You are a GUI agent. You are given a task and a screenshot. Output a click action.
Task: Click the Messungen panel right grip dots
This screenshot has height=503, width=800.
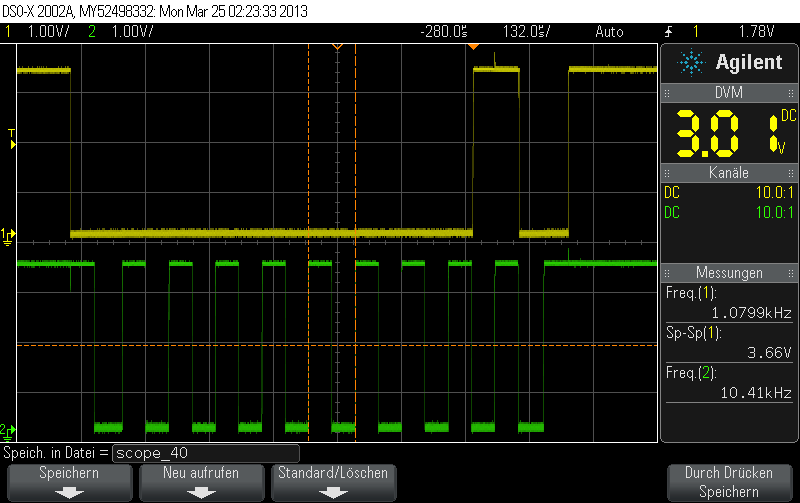[791, 273]
